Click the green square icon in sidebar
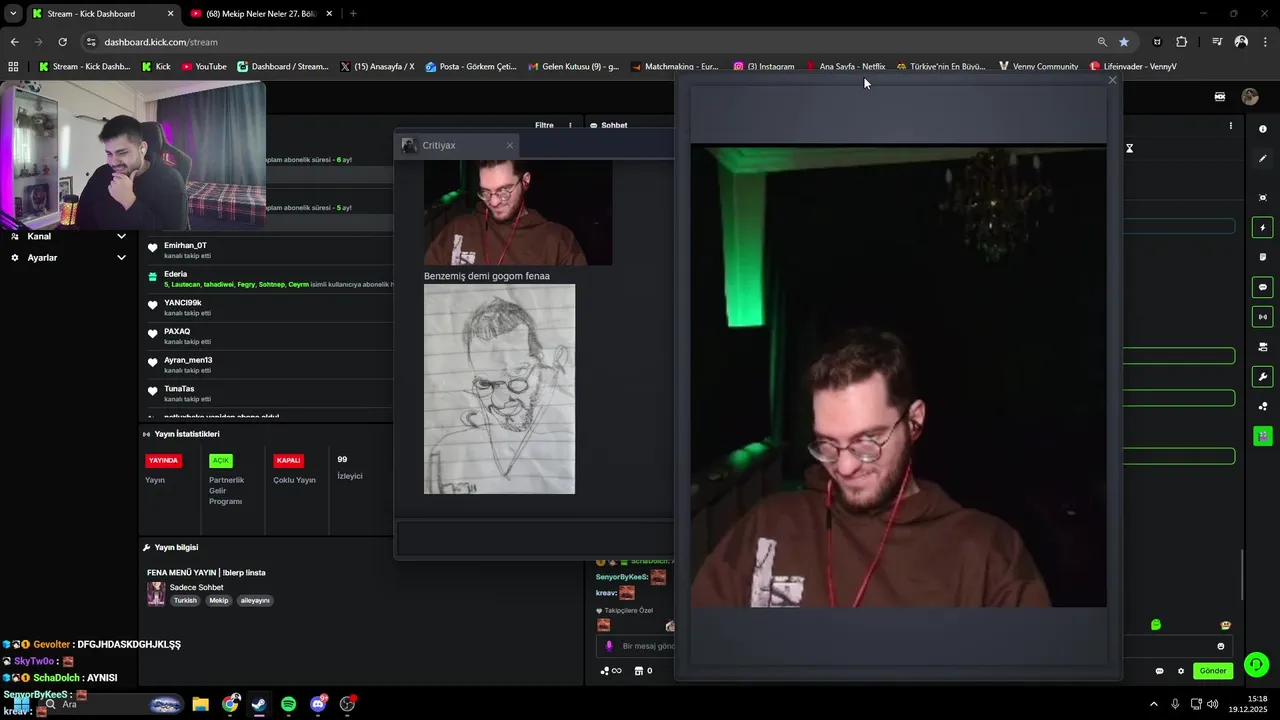This screenshot has width=1280, height=720. 1262,436
